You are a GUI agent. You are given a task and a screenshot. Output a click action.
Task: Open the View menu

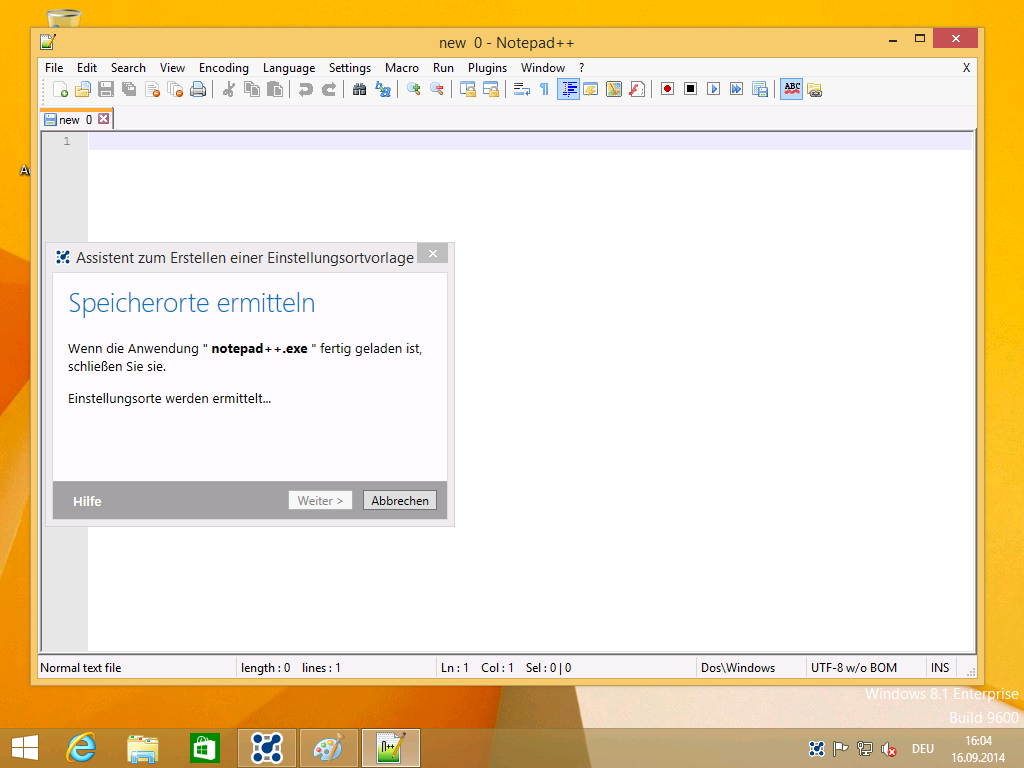[x=172, y=68]
